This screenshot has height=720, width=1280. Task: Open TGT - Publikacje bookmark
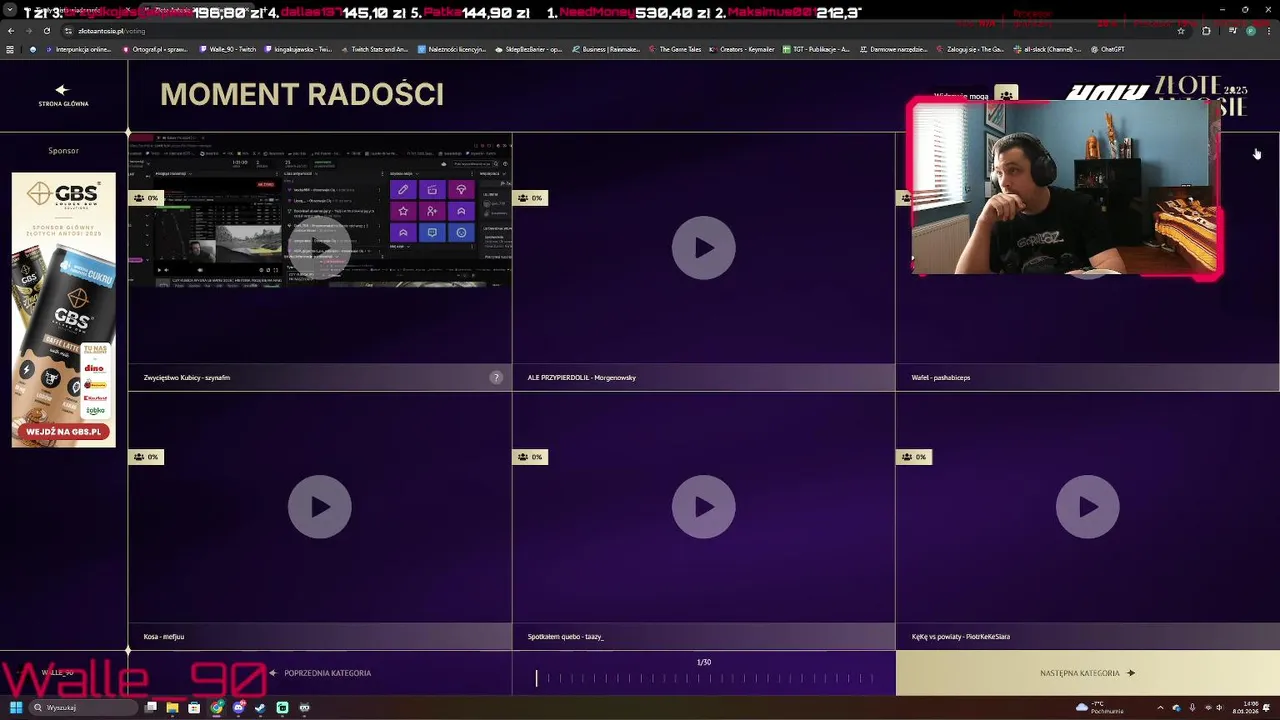pos(817,49)
